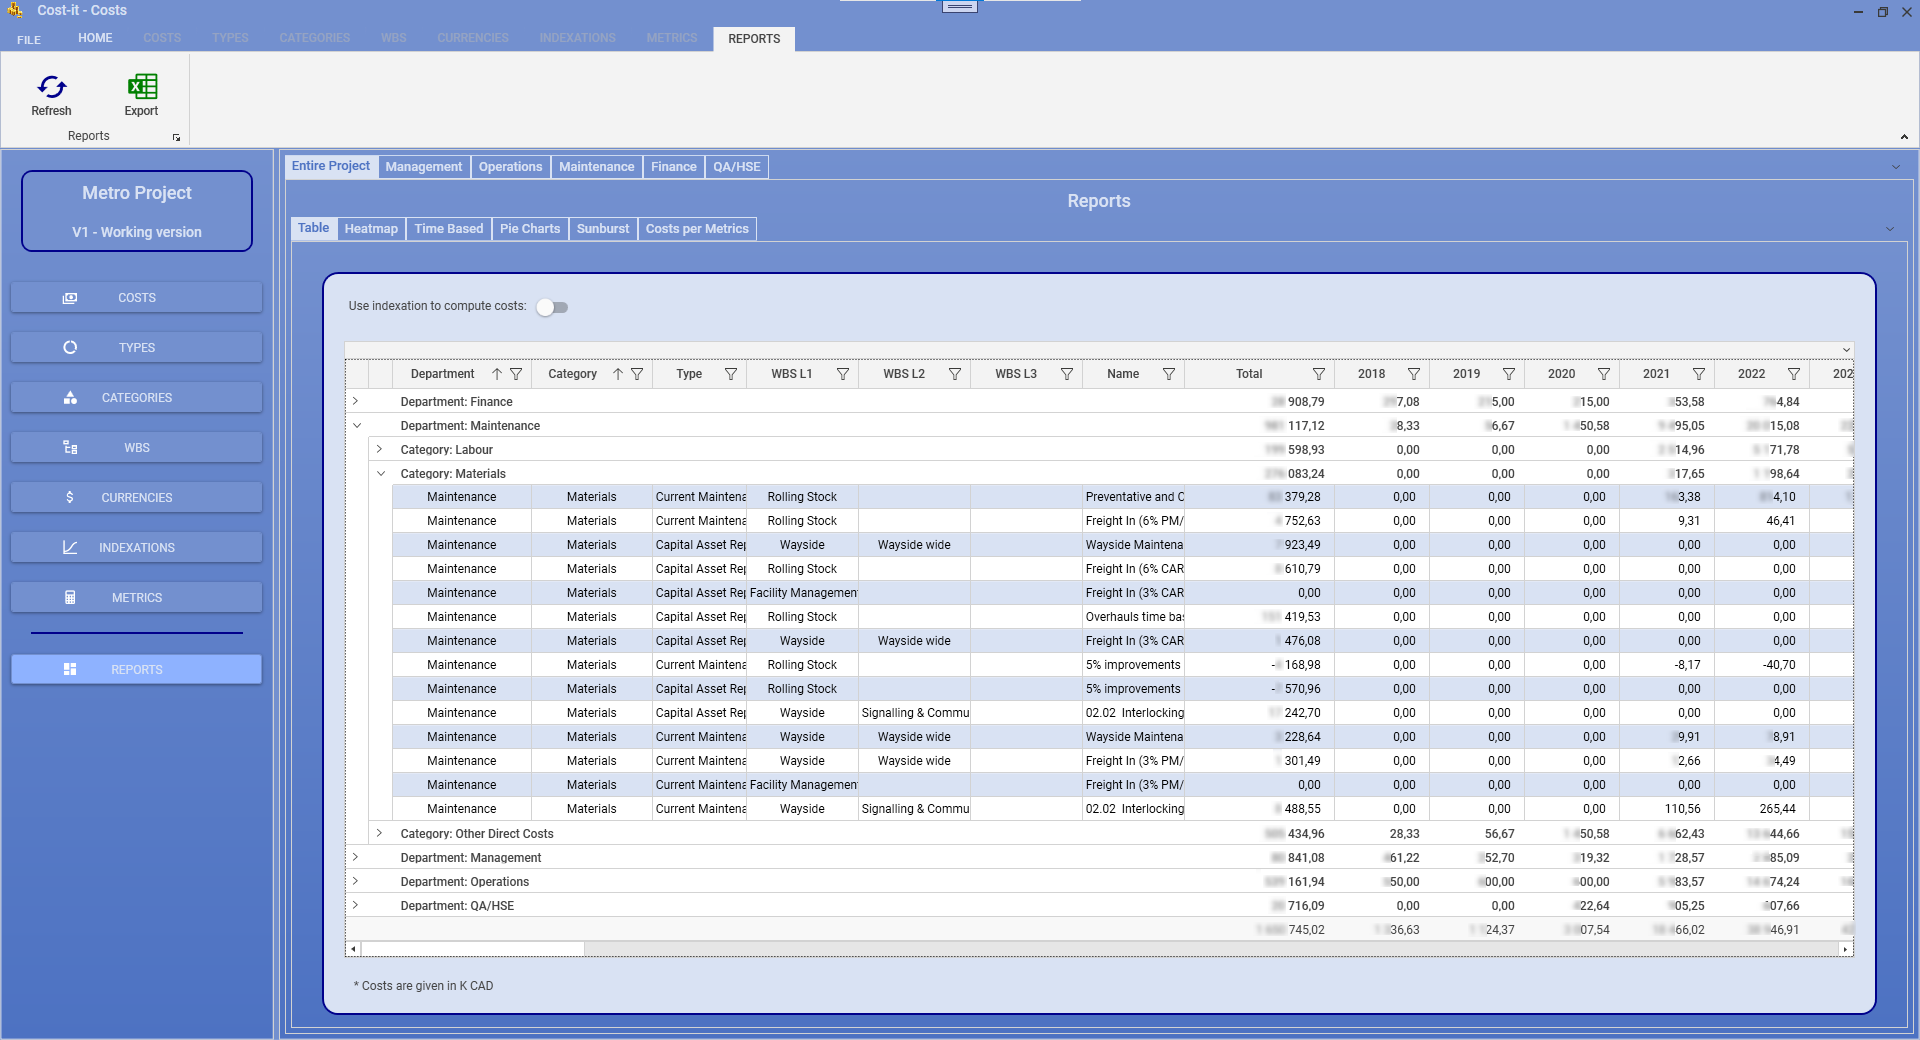Open the Costs per Metrics tab
Image resolution: width=1920 pixels, height=1040 pixels.
pos(697,229)
